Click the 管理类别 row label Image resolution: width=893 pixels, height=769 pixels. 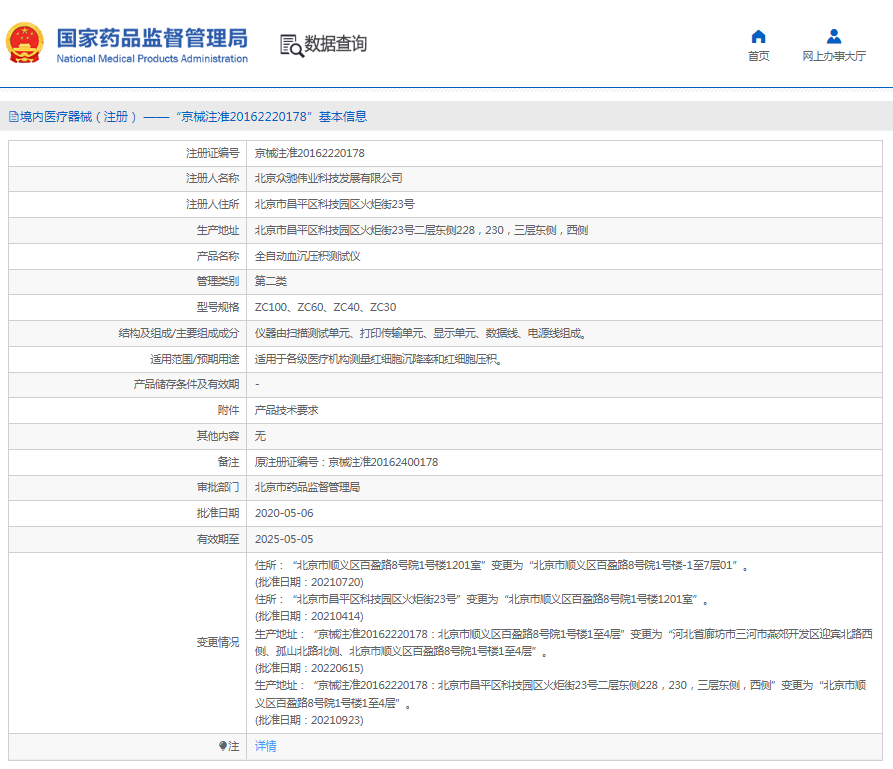coord(218,281)
